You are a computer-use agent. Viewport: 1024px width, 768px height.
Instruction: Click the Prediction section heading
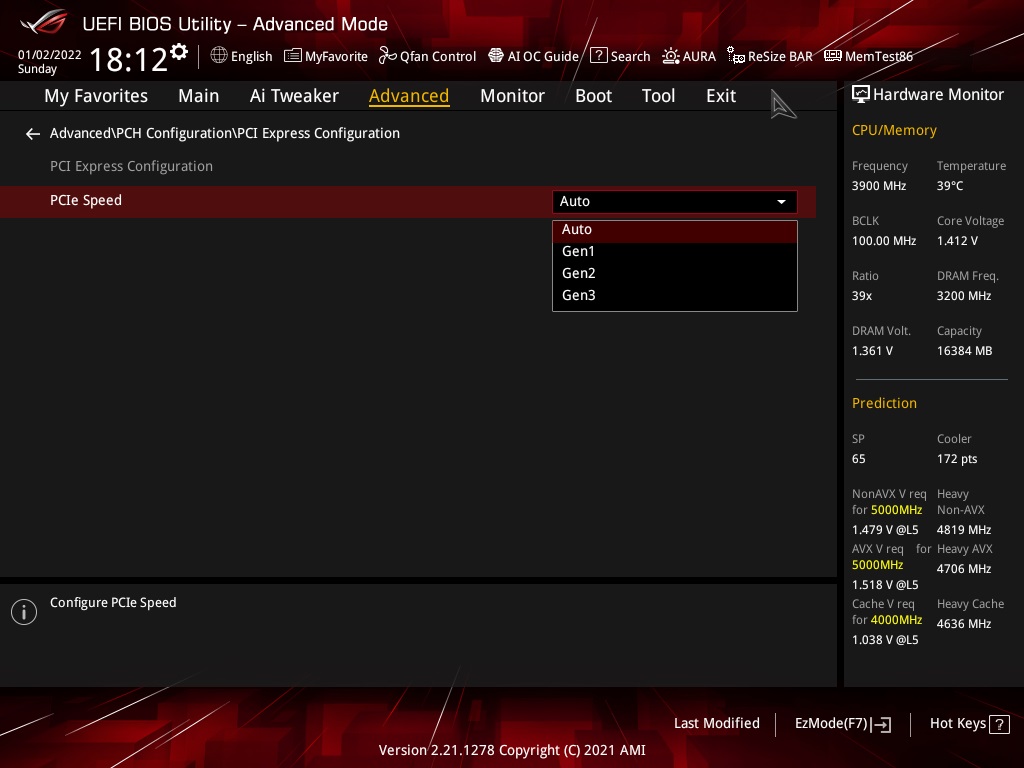pos(884,404)
